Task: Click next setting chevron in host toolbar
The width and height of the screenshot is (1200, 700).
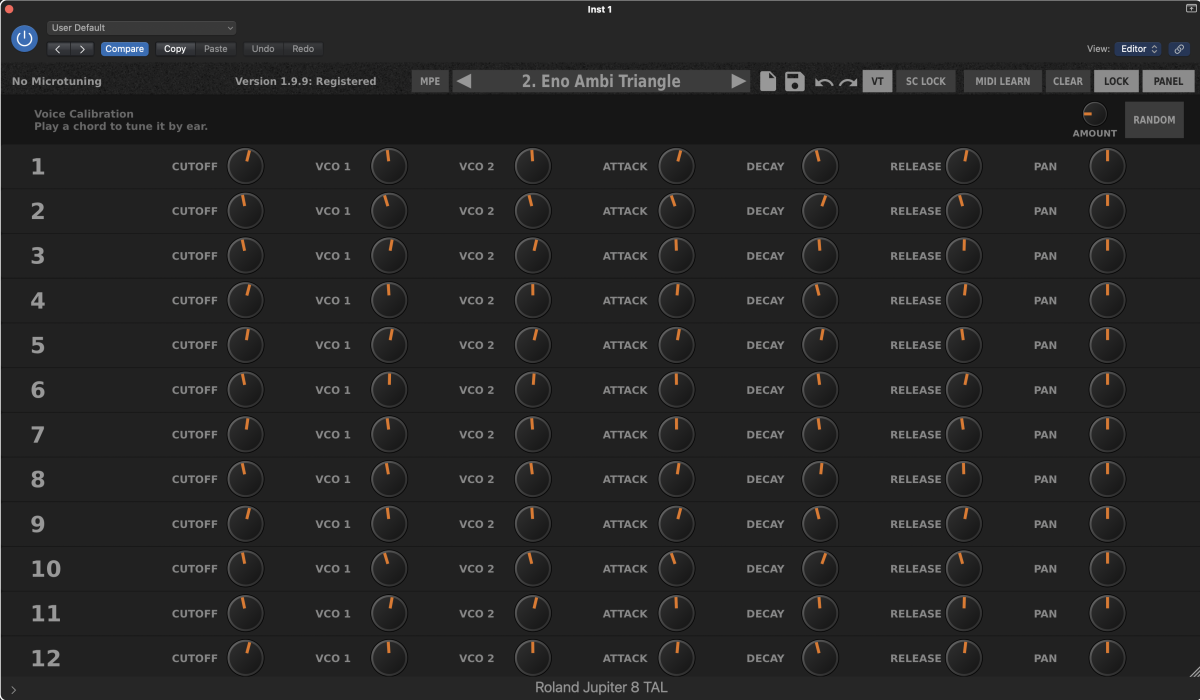Action: point(82,48)
